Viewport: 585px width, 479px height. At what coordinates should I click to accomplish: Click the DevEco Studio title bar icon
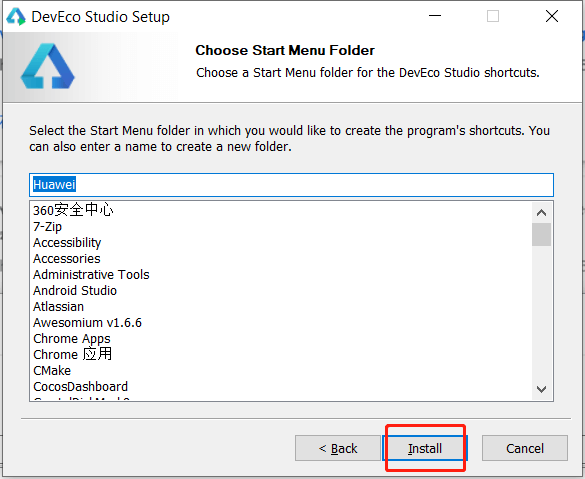tap(16, 16)
